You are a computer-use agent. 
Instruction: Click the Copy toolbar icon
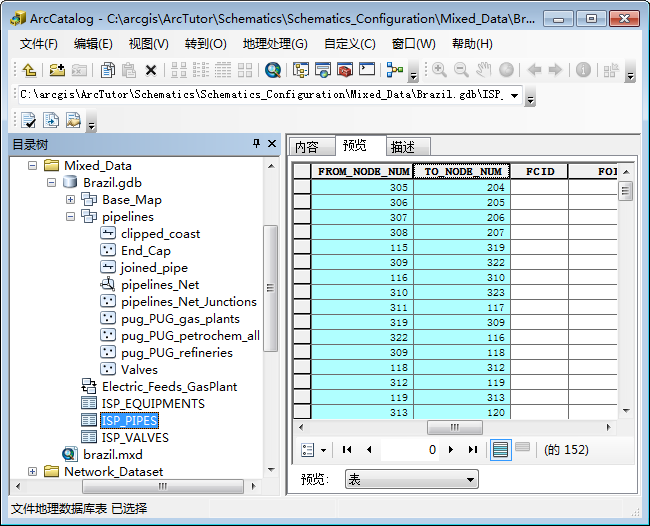(x=108, y=70)
